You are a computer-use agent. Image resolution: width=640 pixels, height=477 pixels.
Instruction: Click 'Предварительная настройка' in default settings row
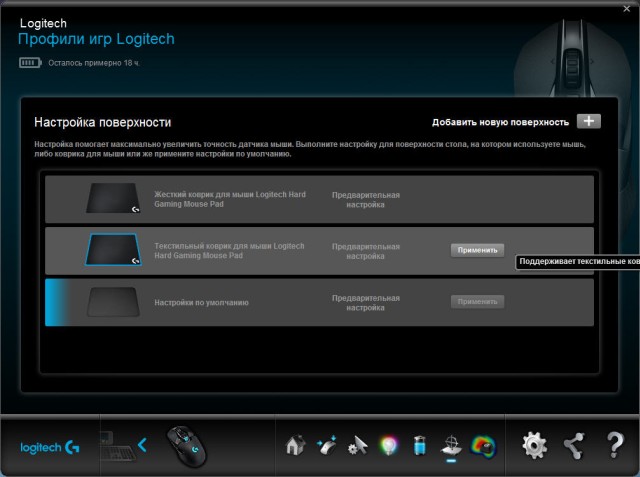365,303
